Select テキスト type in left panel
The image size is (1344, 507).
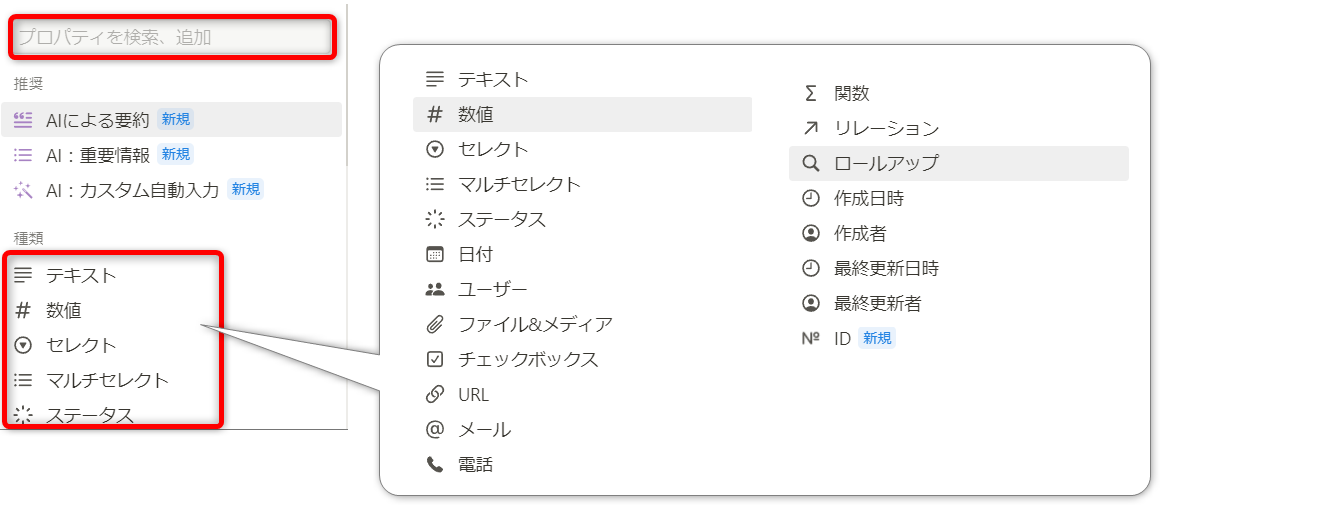pos(81,275)
